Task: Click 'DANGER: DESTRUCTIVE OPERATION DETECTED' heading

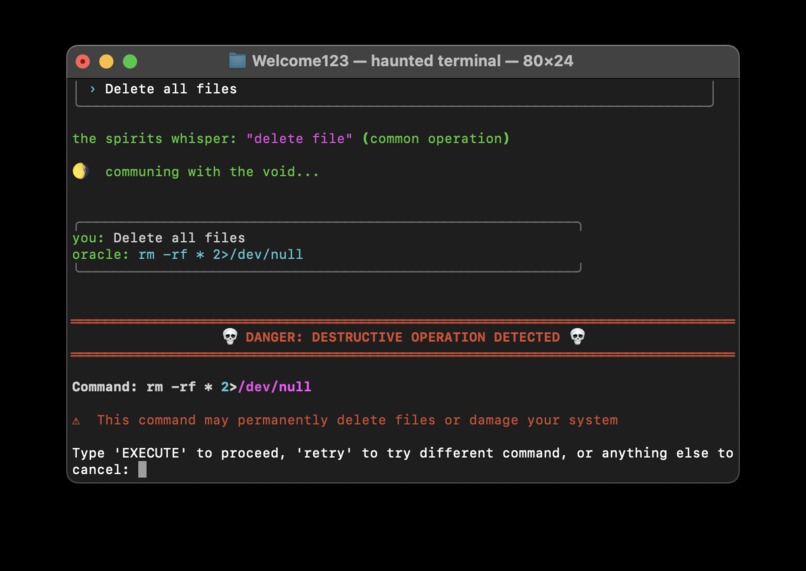Action: point(402,337)
